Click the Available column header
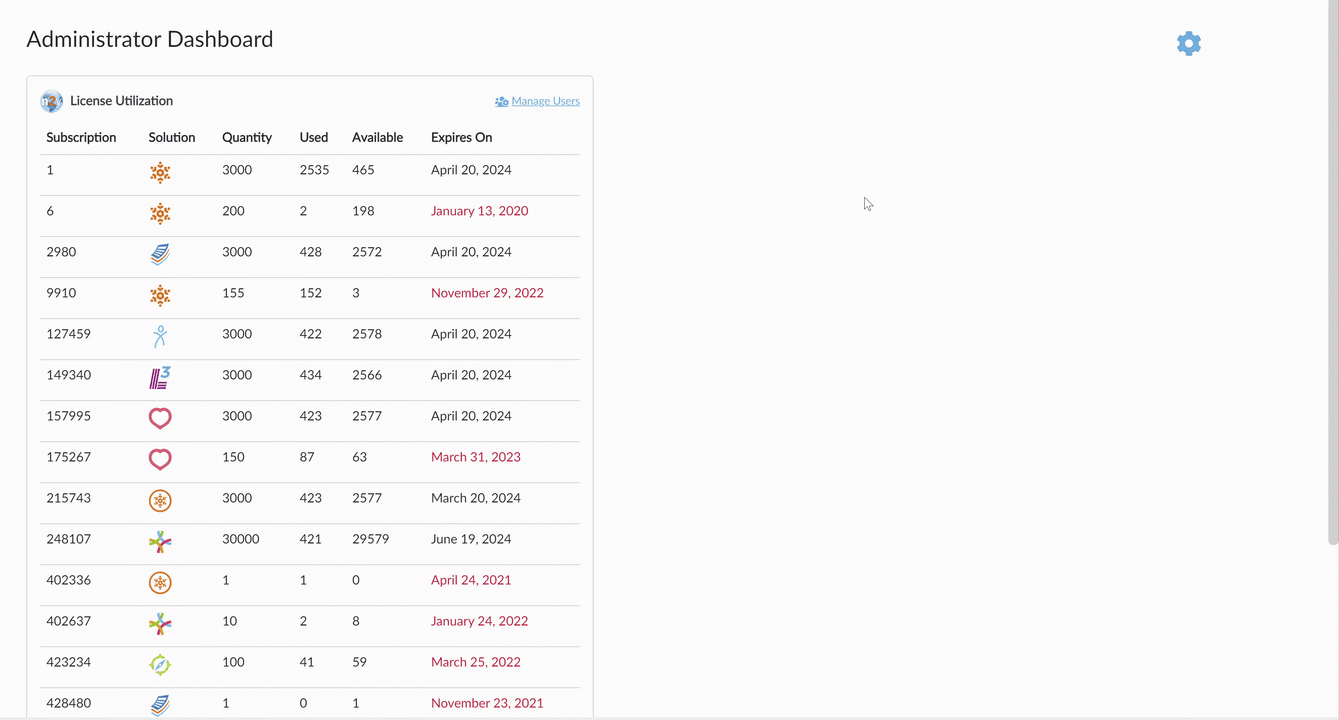The image size is (1339, 720). pos(377,137)
